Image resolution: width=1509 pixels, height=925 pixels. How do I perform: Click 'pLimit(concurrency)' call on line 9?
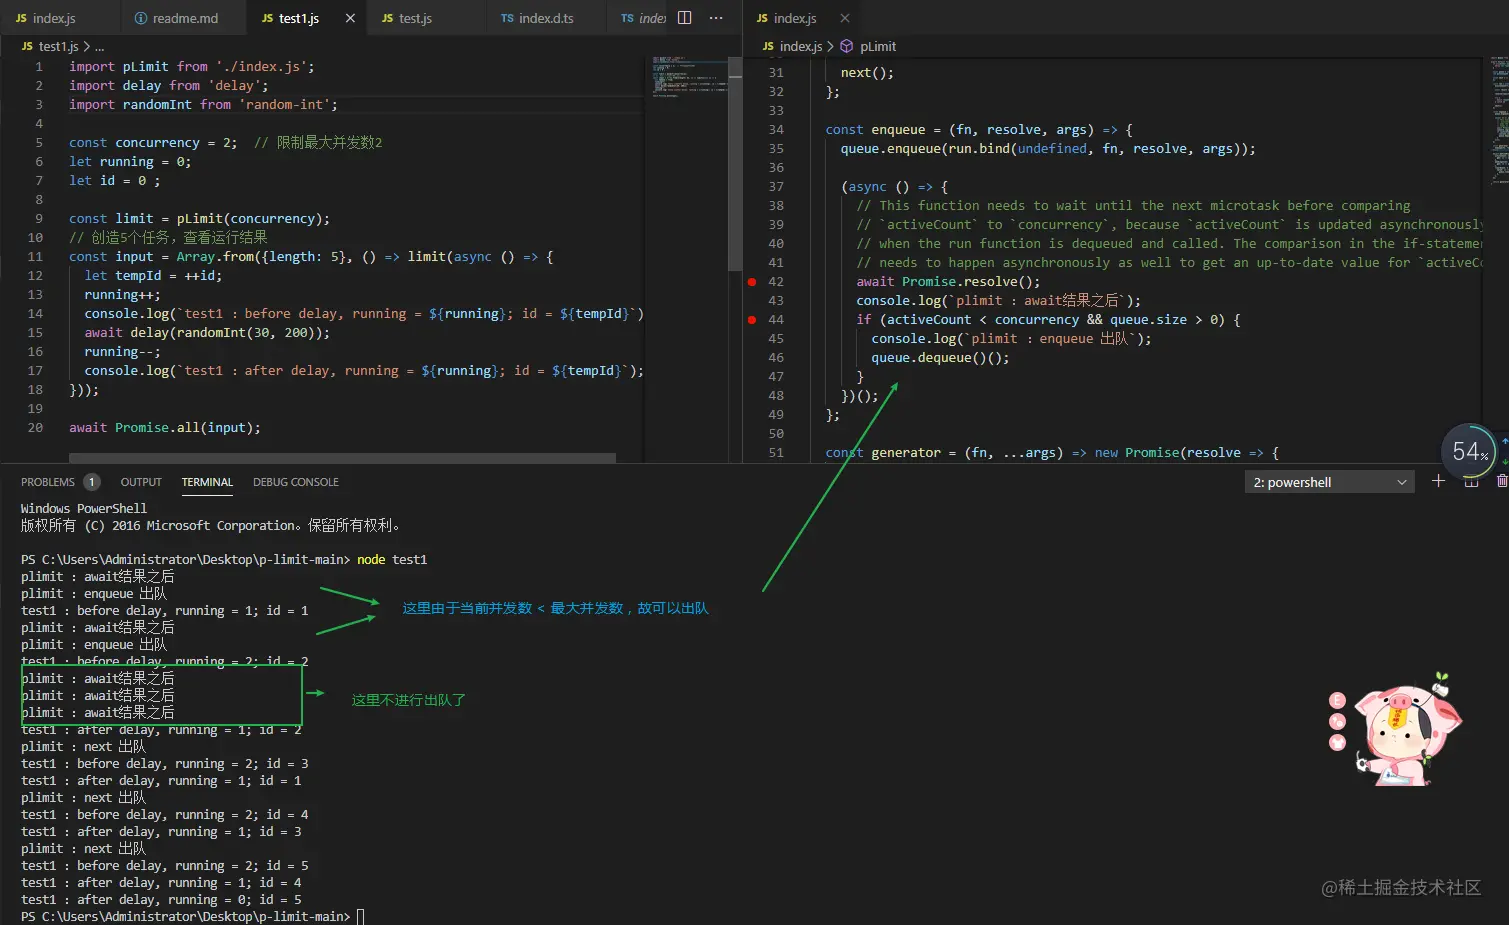click(249, 219)
